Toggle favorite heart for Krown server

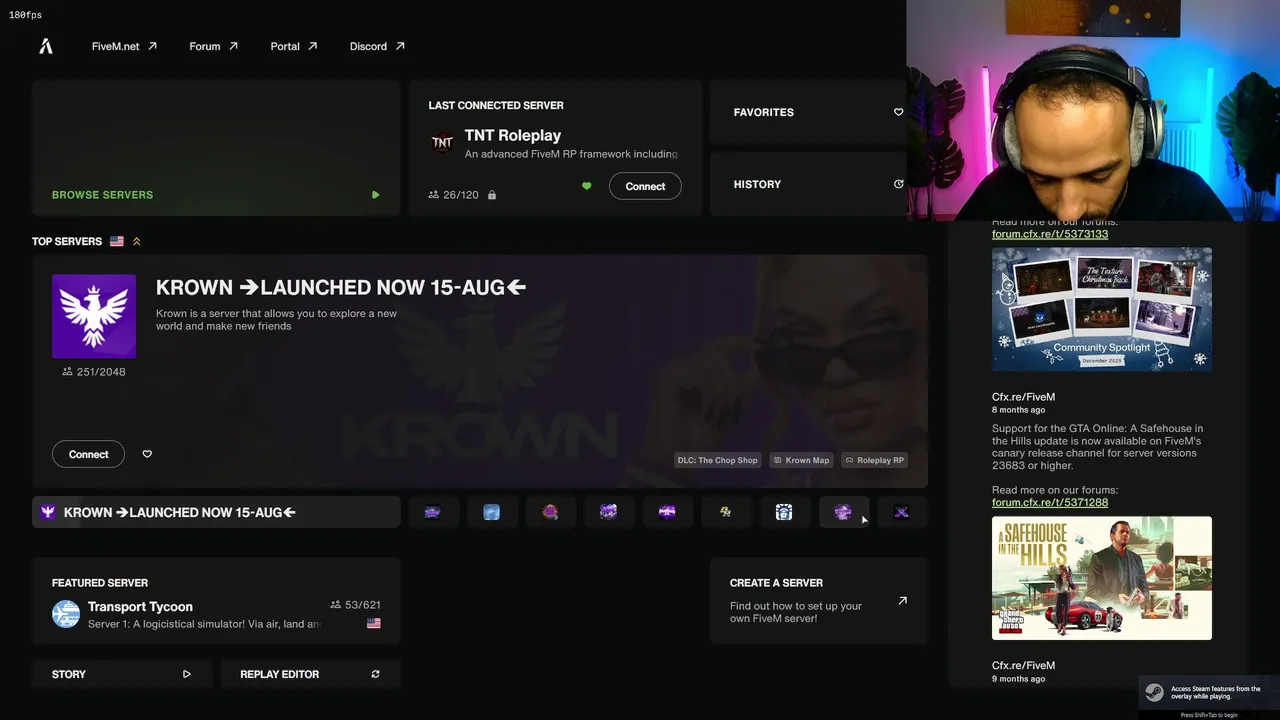pyautogui.click(x=147, y=454)
